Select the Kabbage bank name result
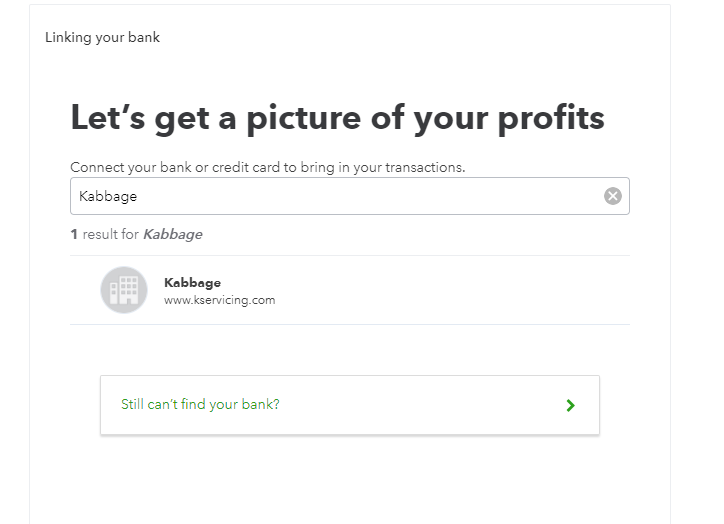 pyautogui.click(x=192, y=283)
